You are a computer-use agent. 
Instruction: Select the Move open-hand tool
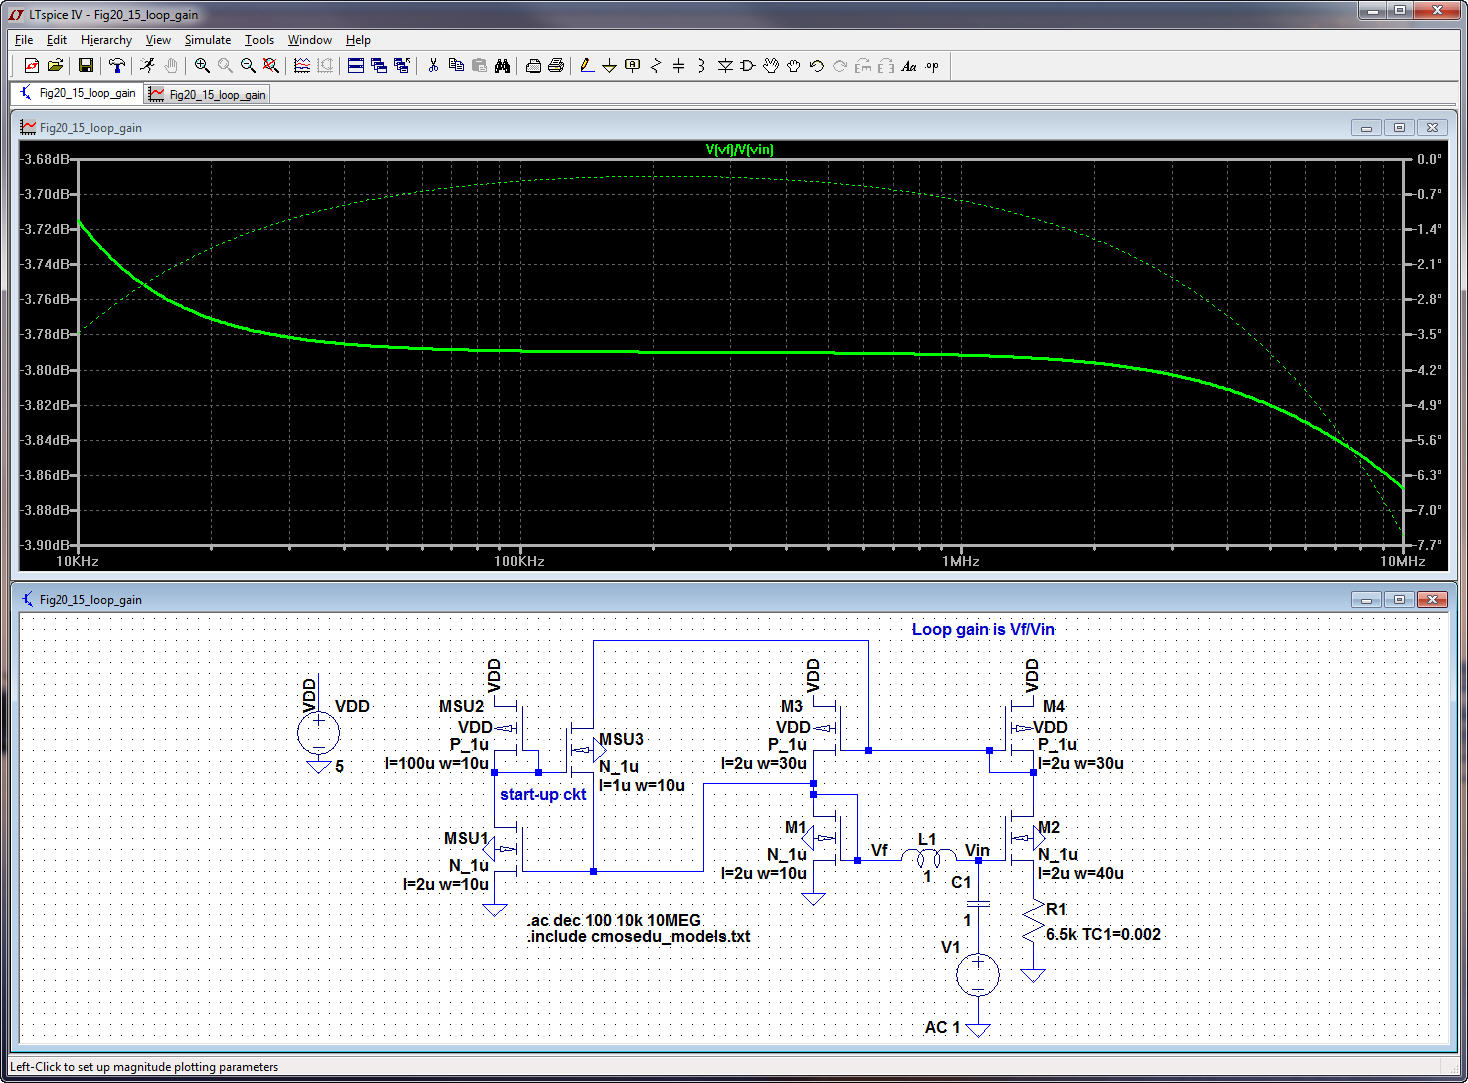[771, 66]
